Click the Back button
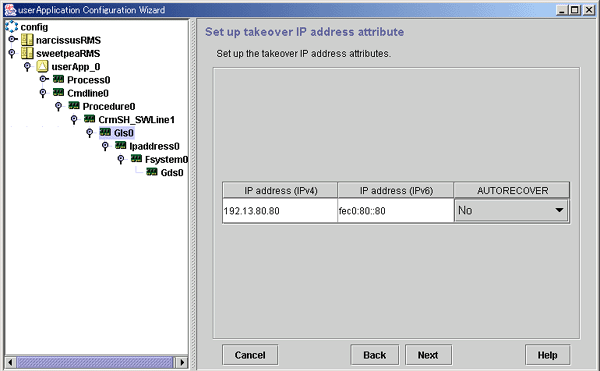This screenshot has width=600, height=371. [375, 355]
